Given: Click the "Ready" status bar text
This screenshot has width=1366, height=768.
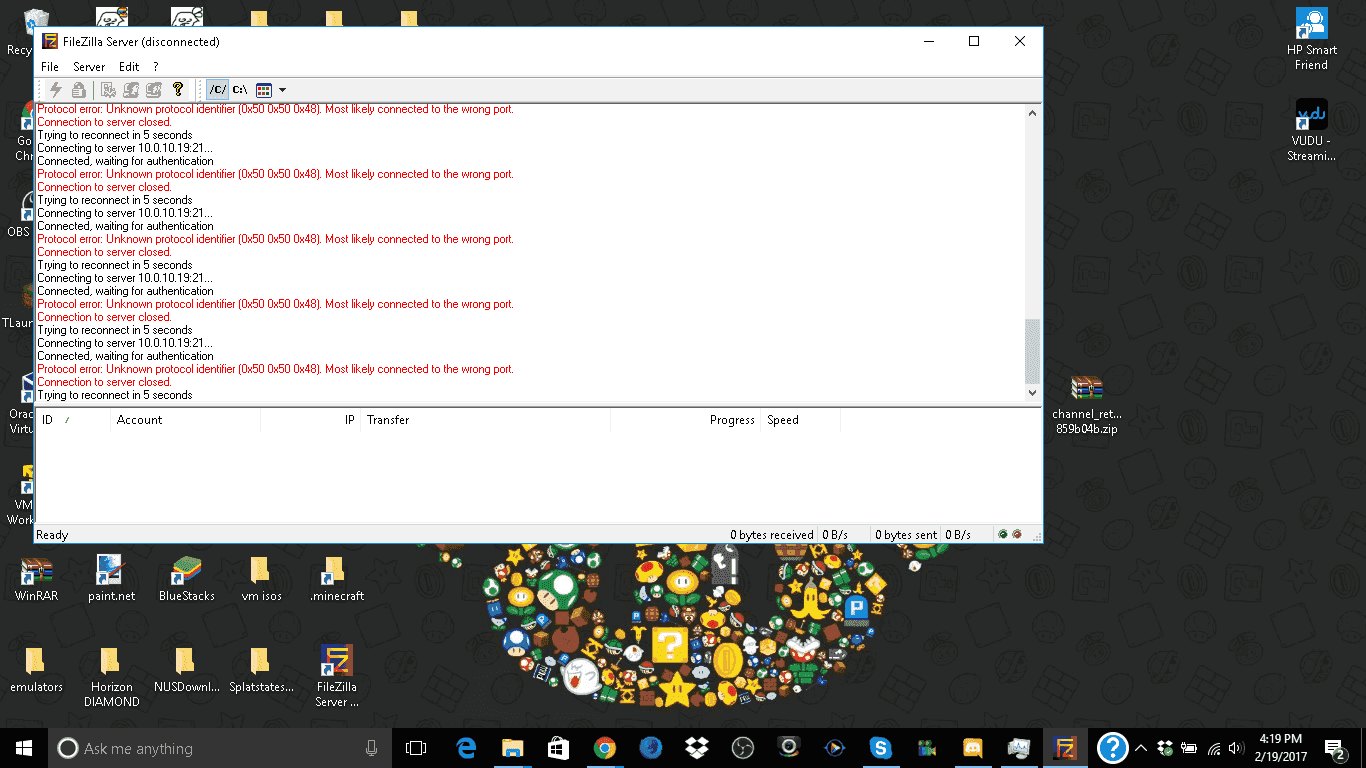Looking at the screenshot, I should tap(52, 535).
